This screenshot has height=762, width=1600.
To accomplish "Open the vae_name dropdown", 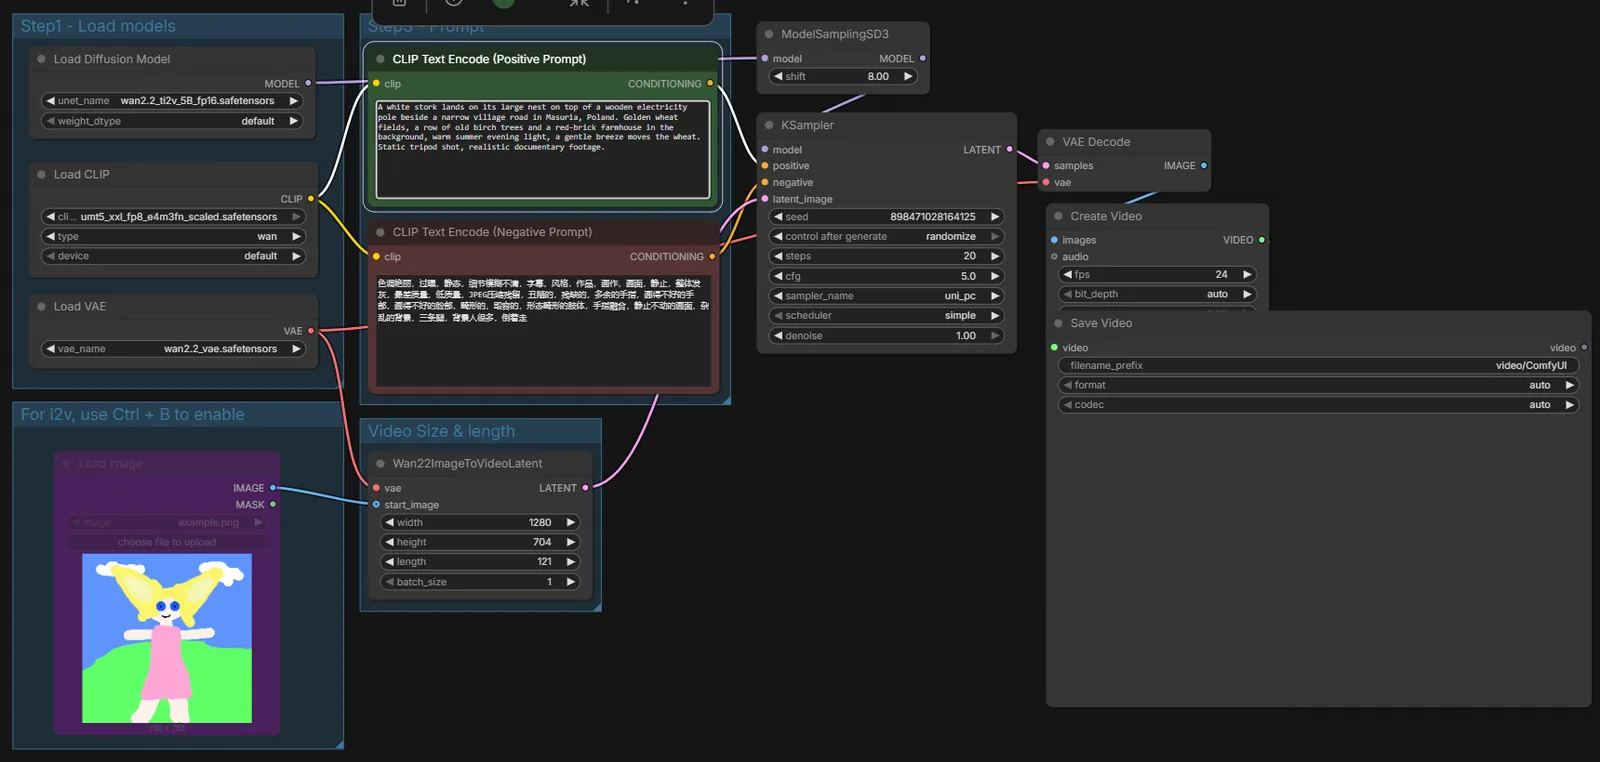I will pyautogui.click(x=172, y=349).
